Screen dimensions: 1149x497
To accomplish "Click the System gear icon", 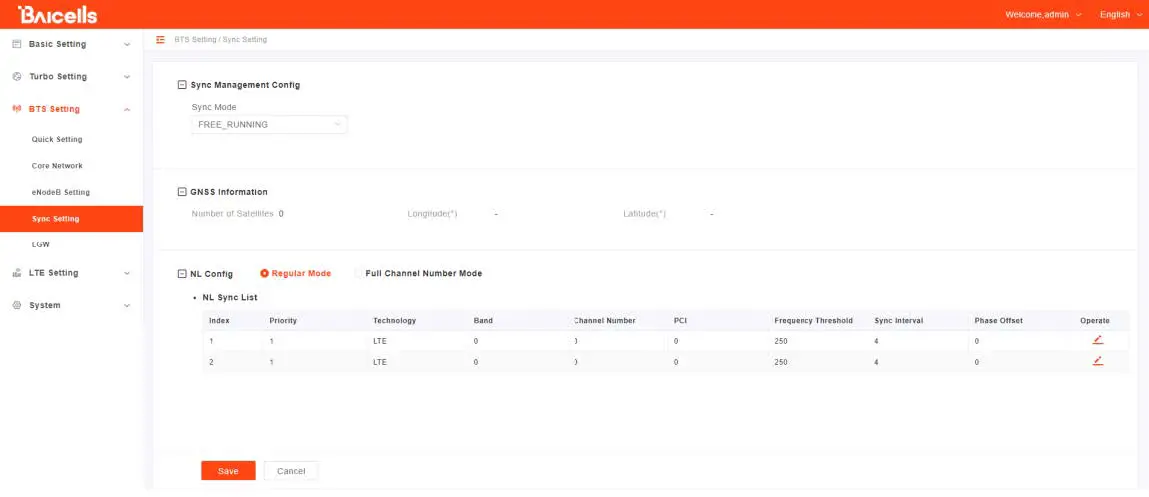I will coord(17,305).
